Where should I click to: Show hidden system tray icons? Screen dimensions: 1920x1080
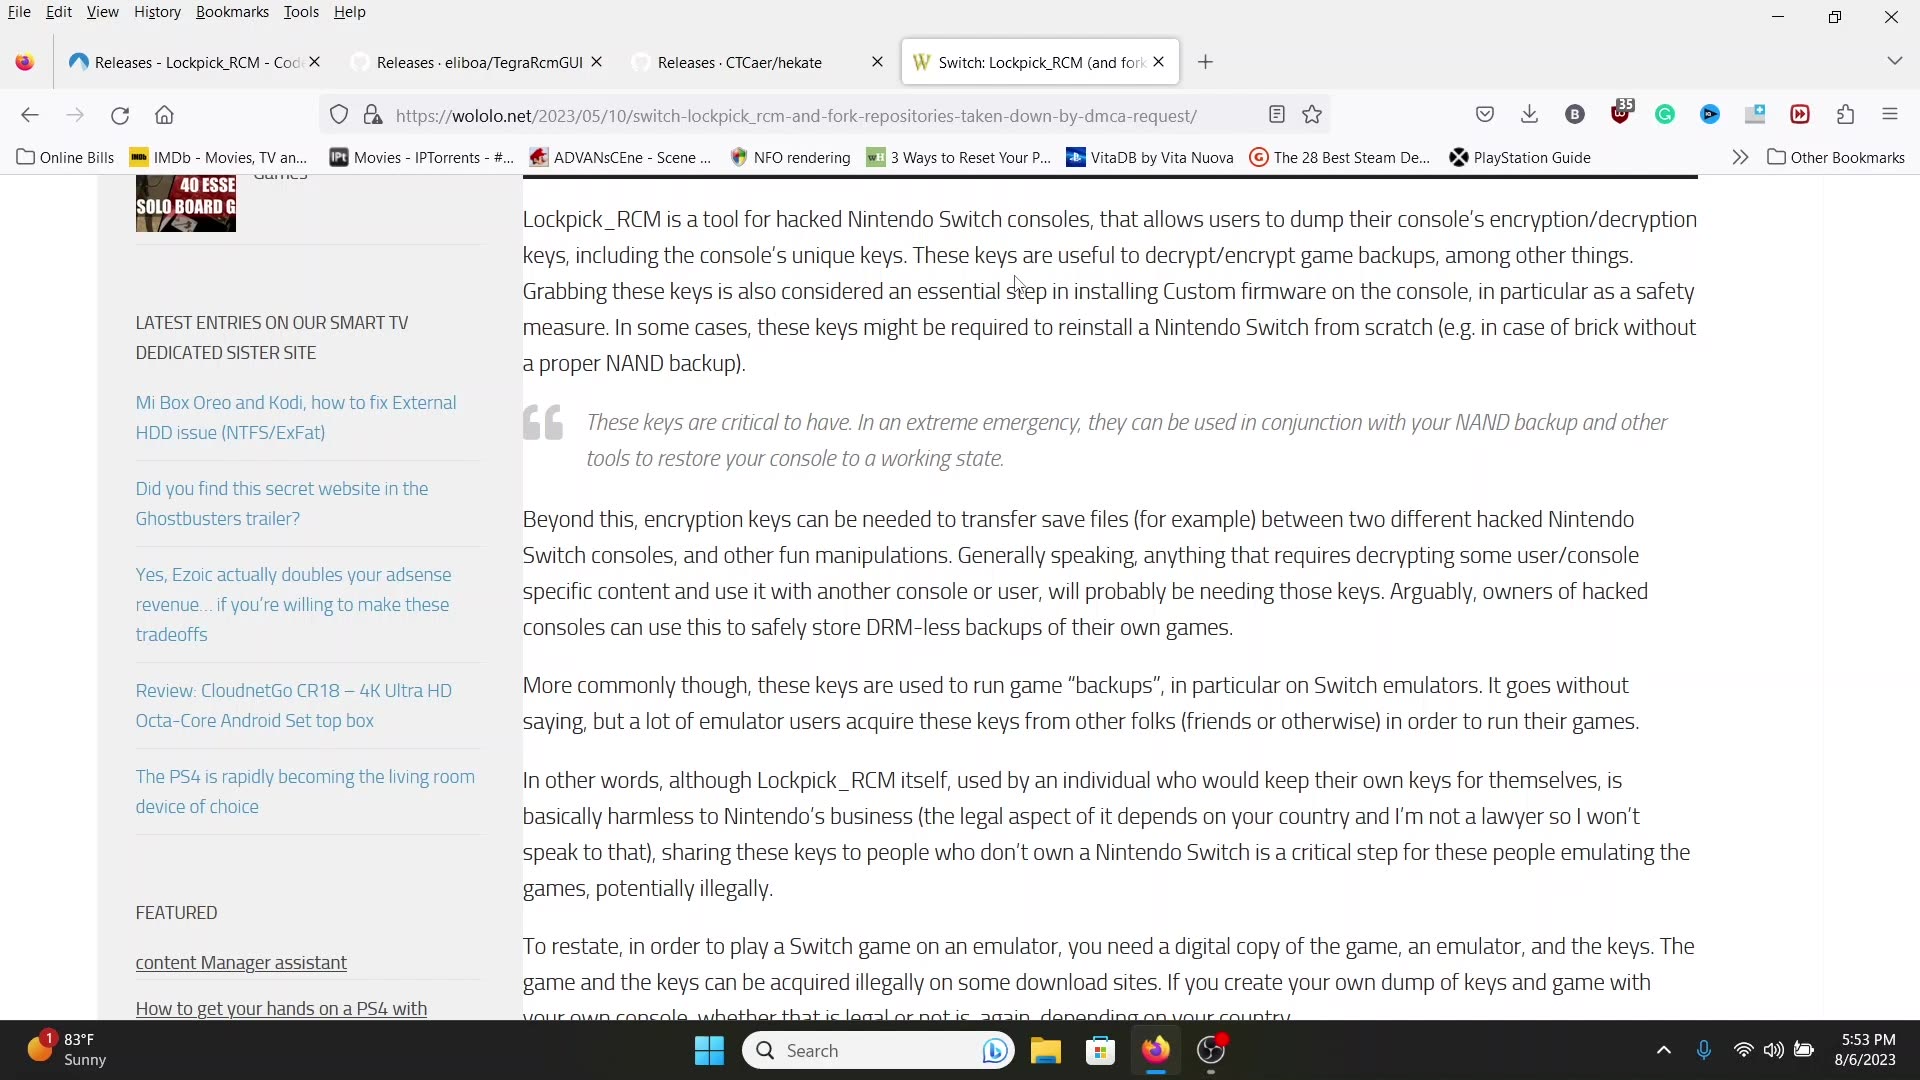(1663, 1050)
